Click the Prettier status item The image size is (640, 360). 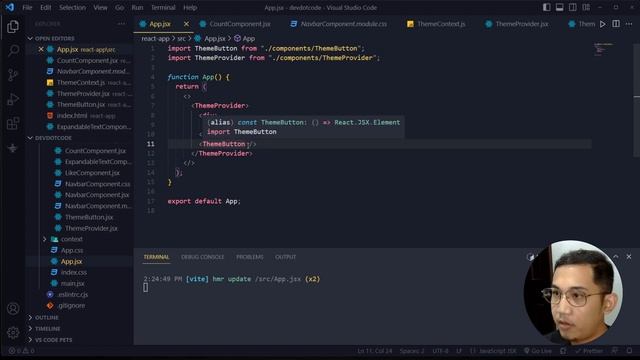coord(589,351)
